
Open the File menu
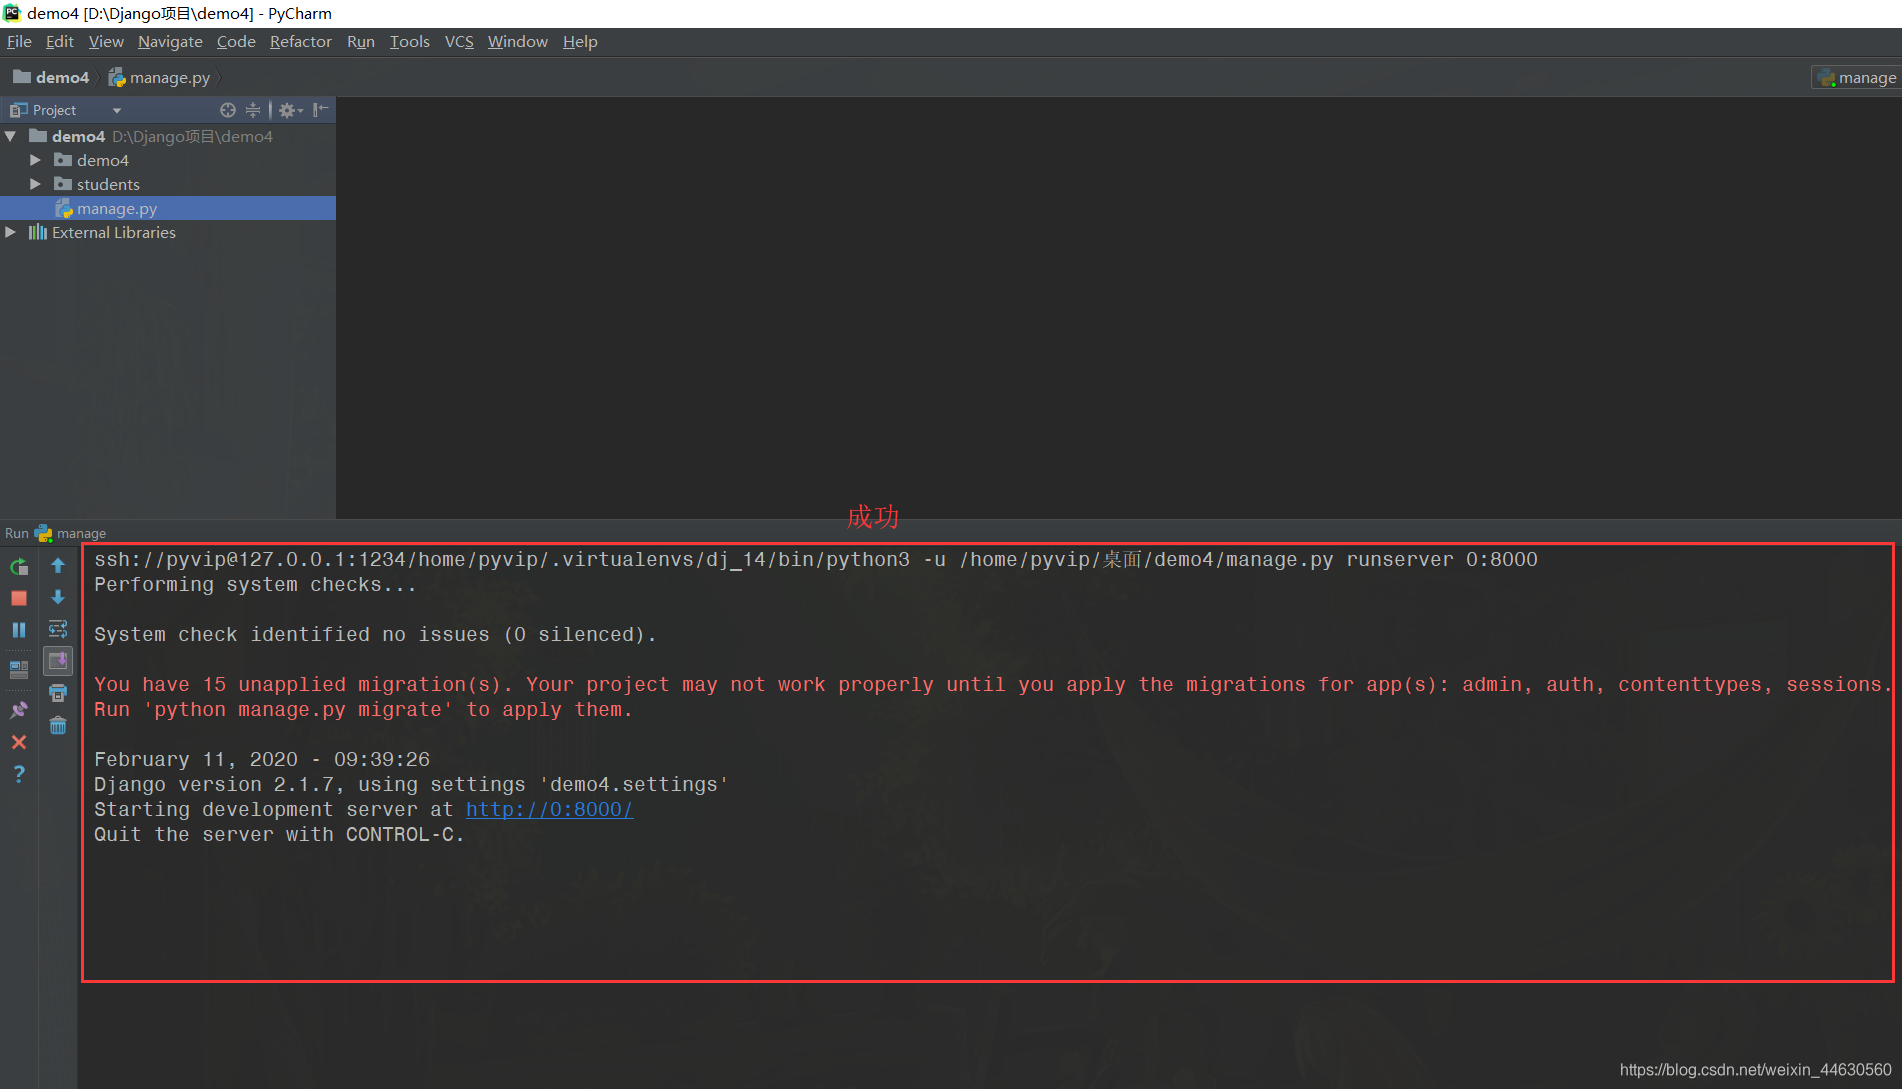pos(19,41)
